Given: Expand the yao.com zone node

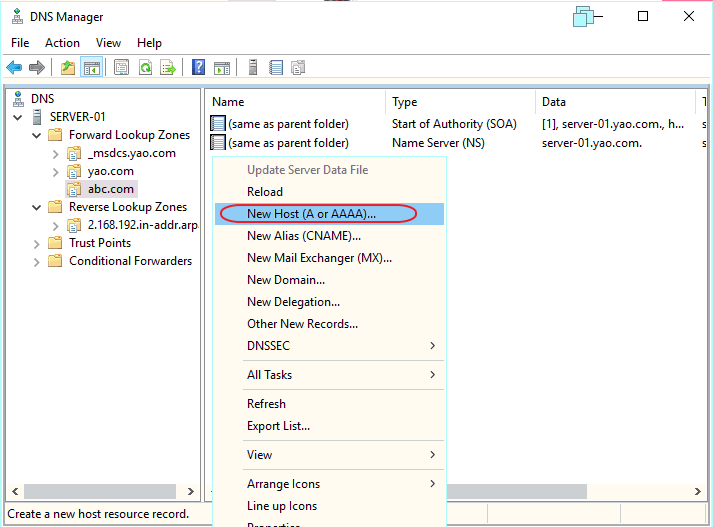Looking at the screenshot, I should click(56, 171).
